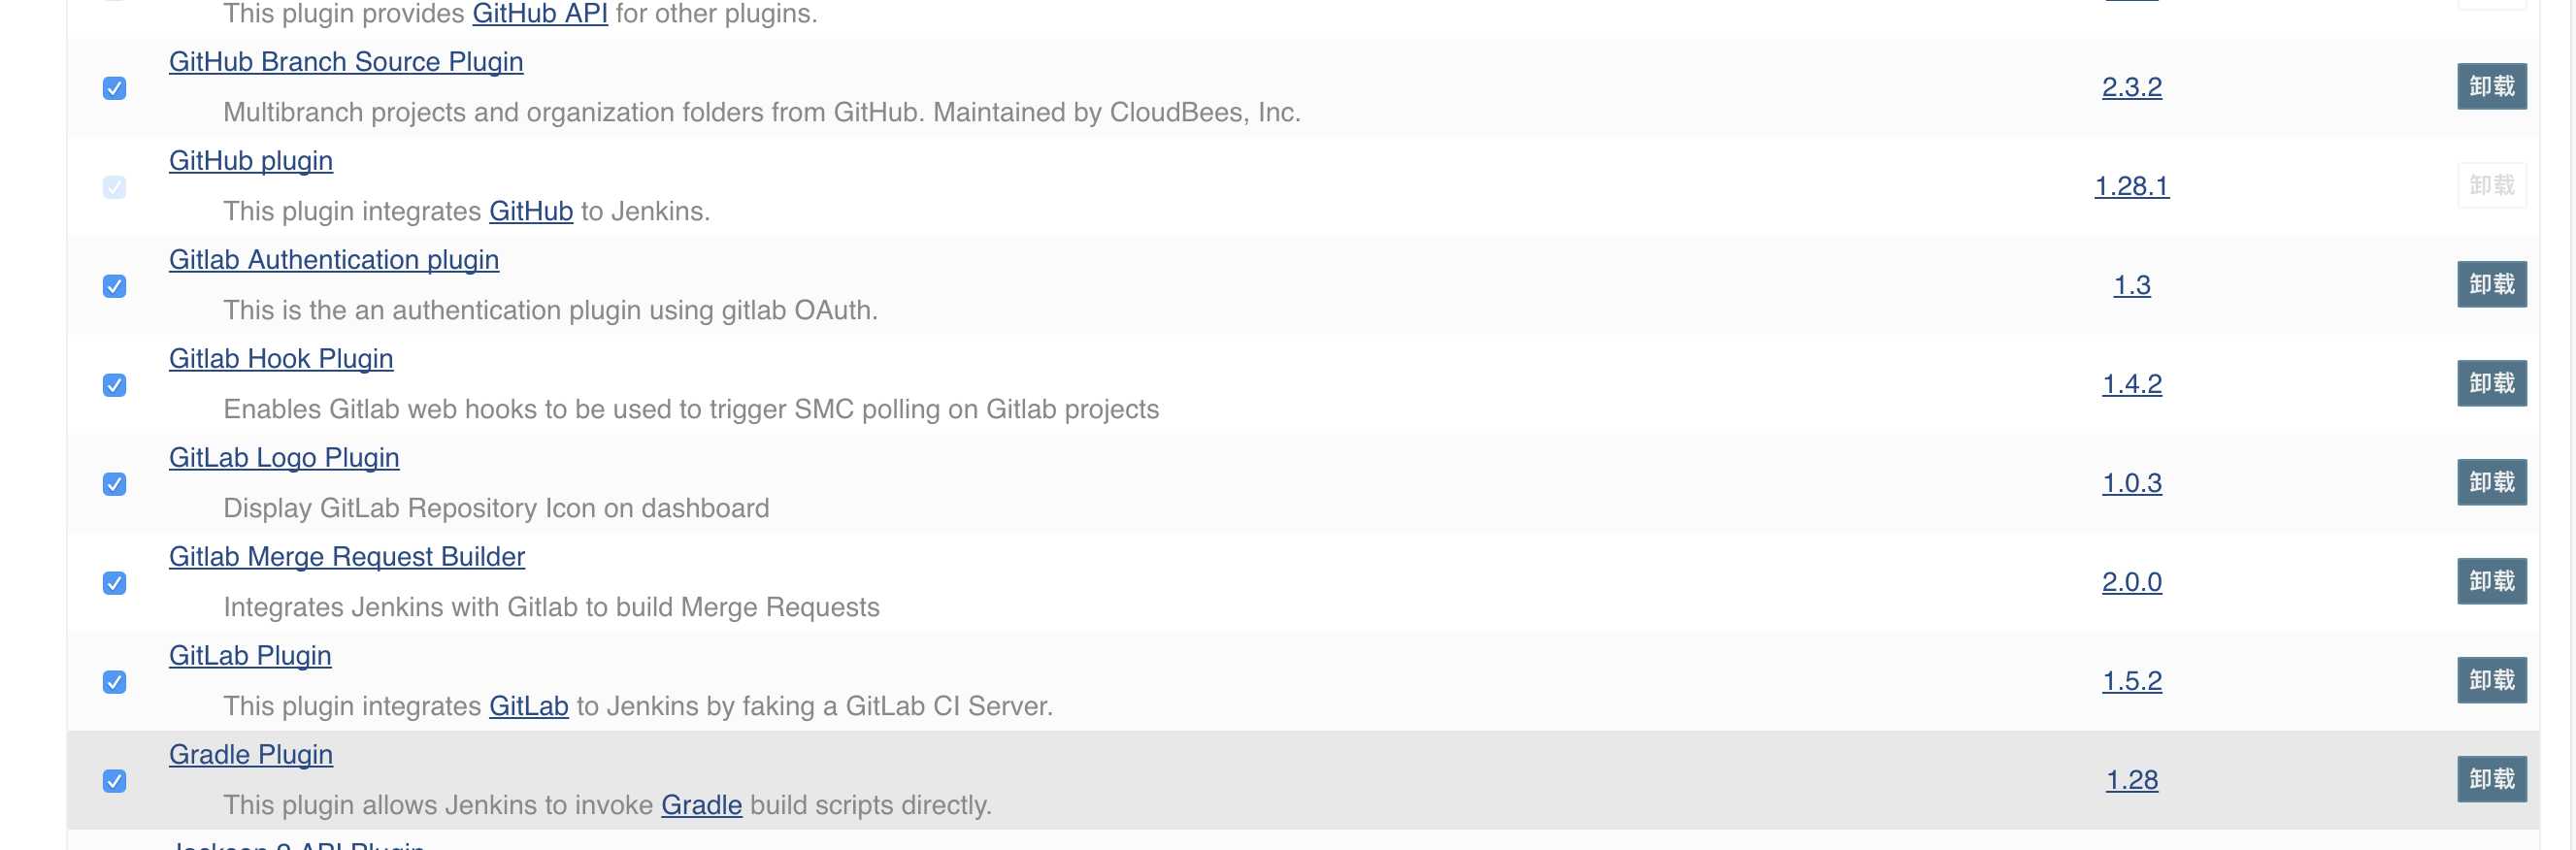Uninstall the Gradle Plugin
Viewport: 2576px width, 850px height.
point(2491,780)
